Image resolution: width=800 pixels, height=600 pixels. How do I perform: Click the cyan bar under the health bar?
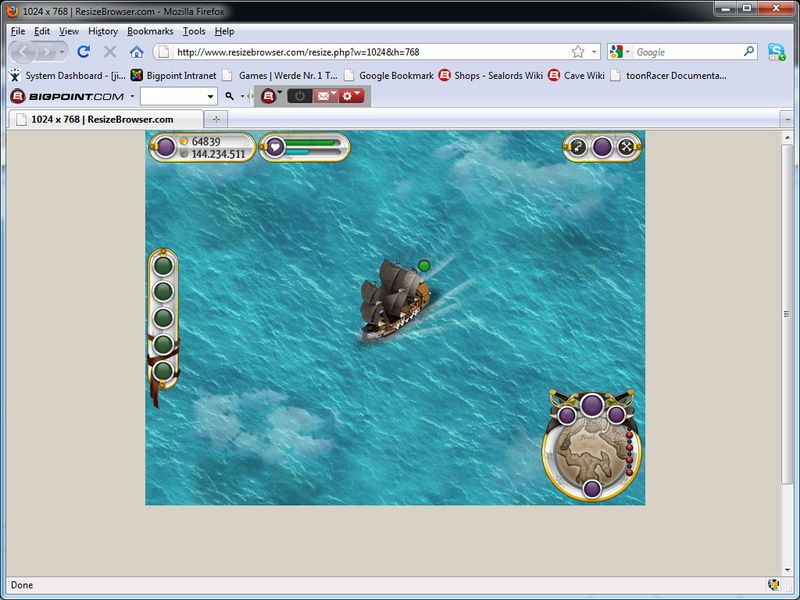coord(297,152)
